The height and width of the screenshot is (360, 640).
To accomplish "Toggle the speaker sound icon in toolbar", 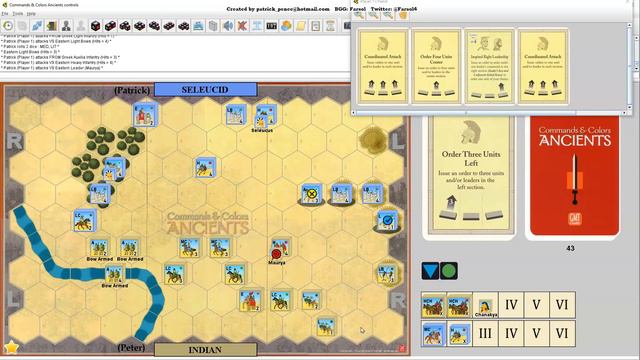I will [228, 26].
